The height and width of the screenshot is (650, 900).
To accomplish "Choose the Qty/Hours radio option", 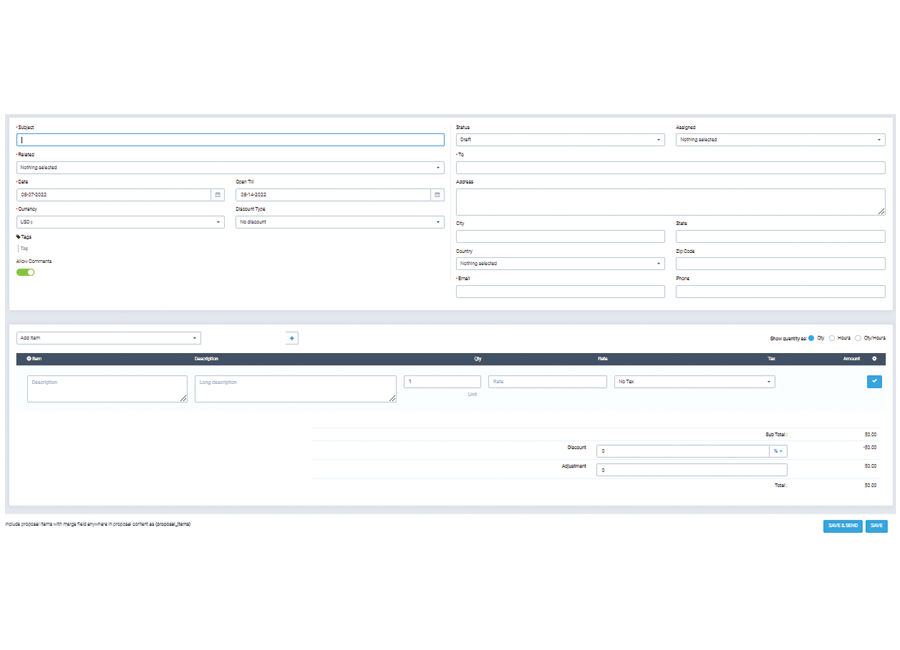I will pos(858,338).
